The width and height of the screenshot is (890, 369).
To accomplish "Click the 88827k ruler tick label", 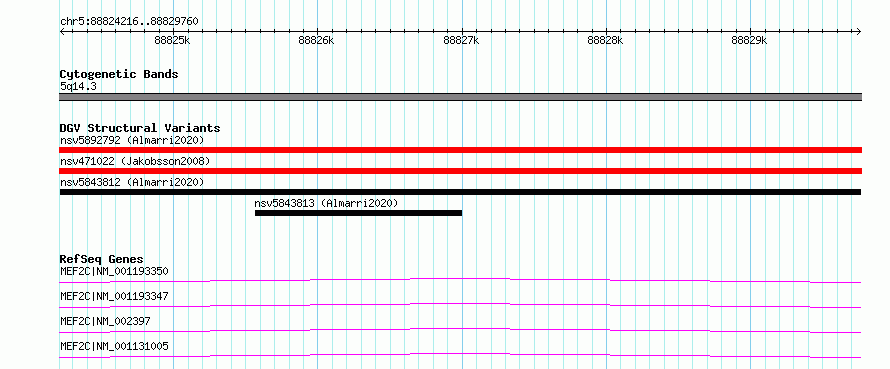I will pyautogui.click(x=461, y=40).
